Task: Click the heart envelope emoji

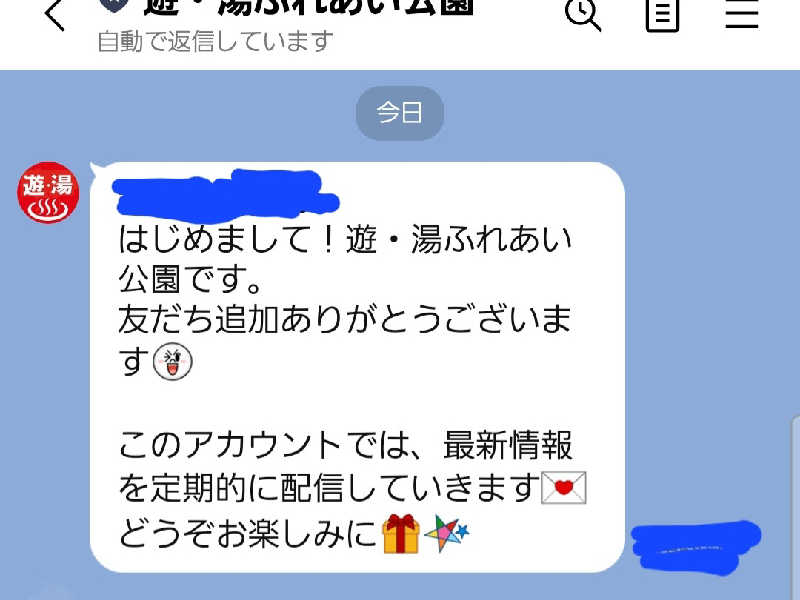Action: 564,488
